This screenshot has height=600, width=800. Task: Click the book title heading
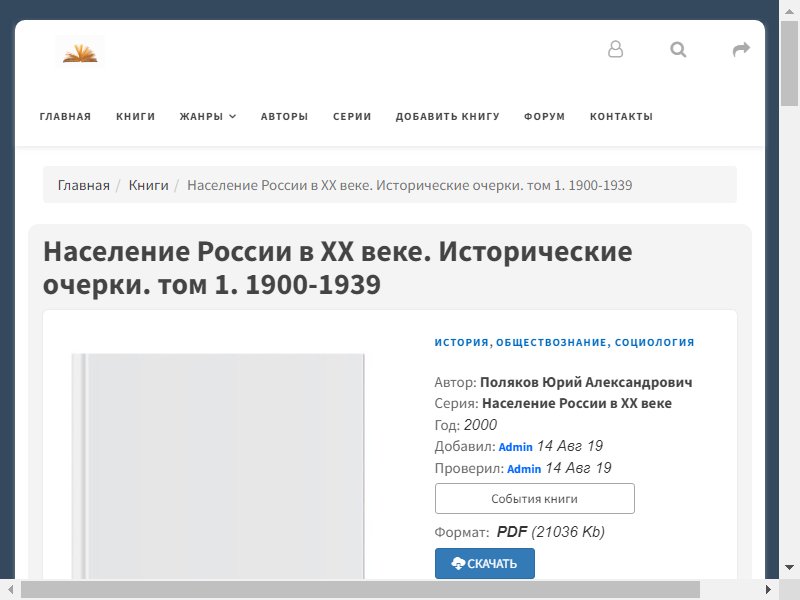338,268
